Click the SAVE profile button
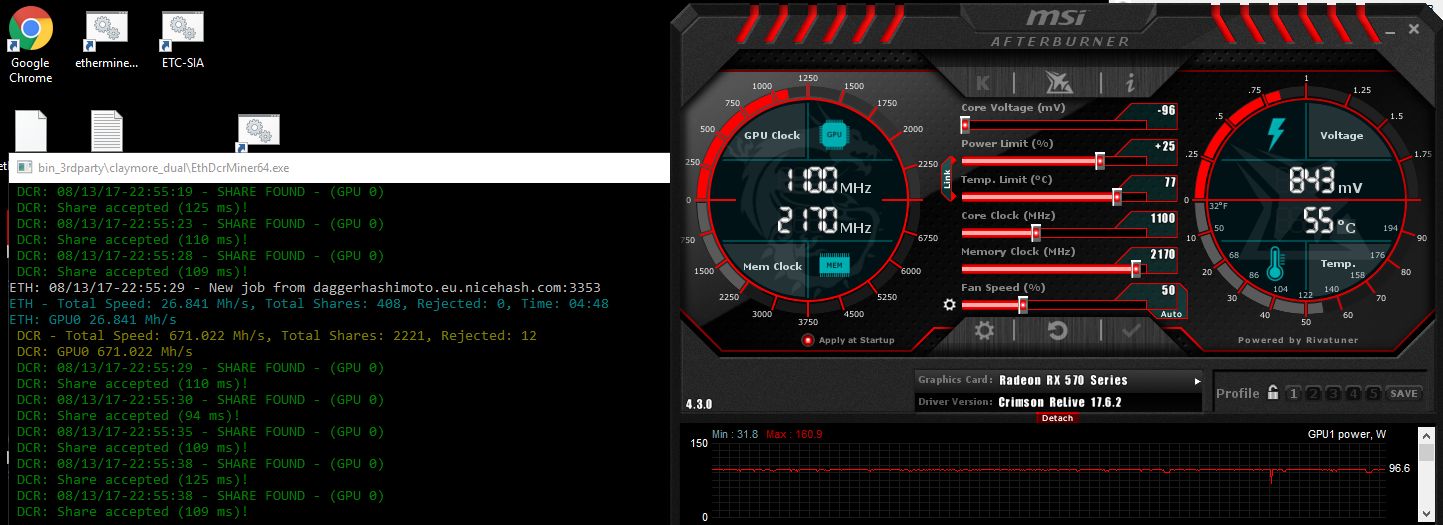The image size is (1443, 525). pos(1404,394)
